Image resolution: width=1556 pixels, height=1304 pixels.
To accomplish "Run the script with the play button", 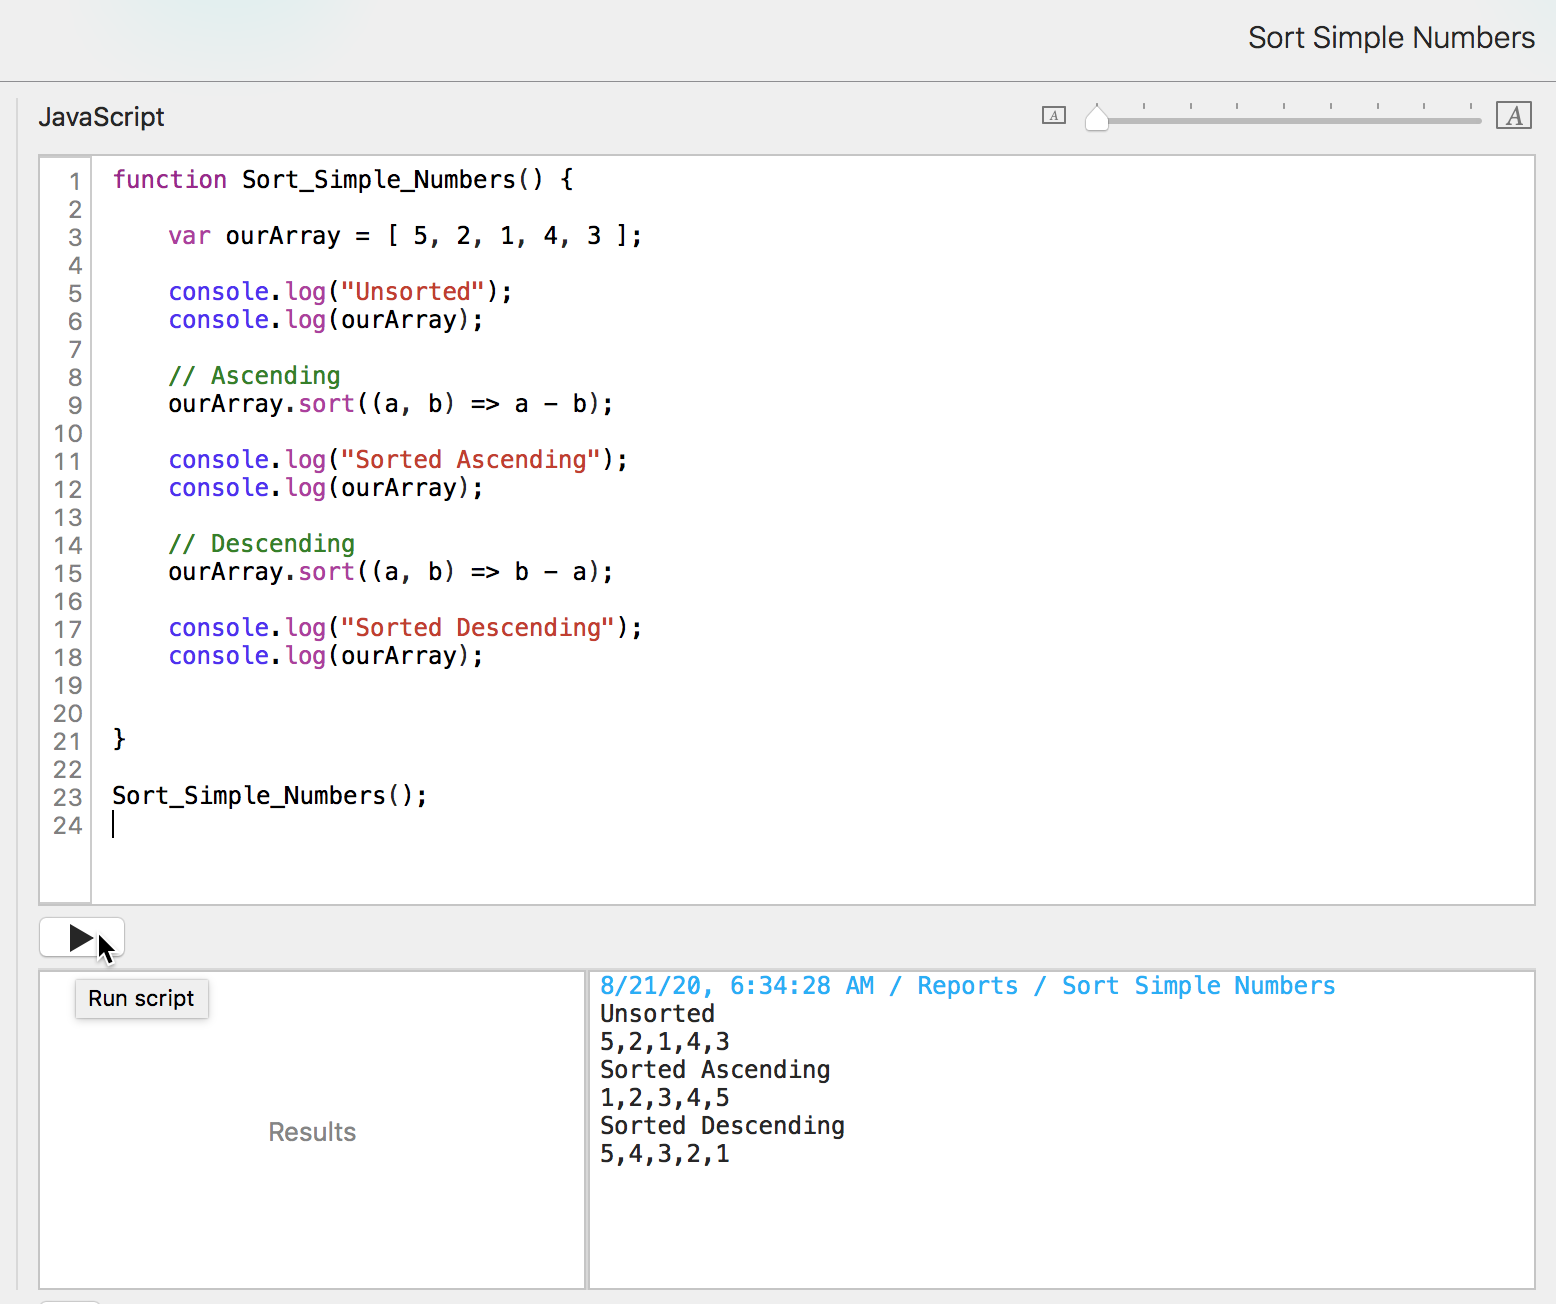I will 81,938.
